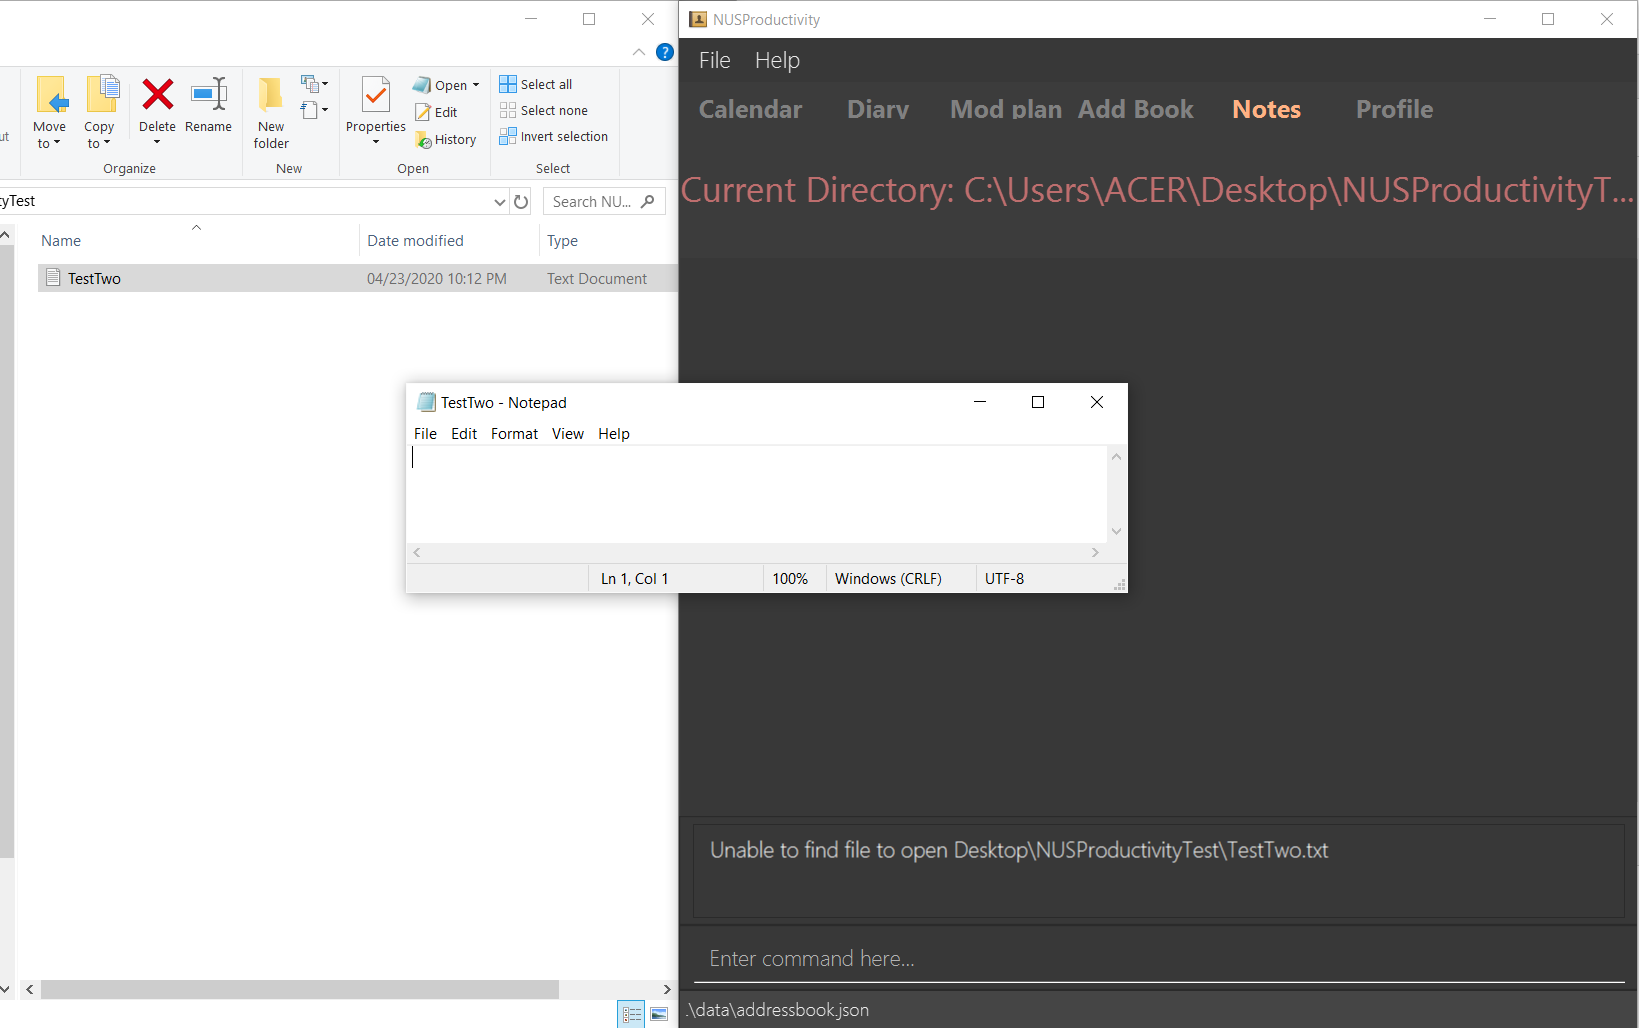This screenshot has height=1028, width=1639.
Task: Sort files by Type column
Action: pyautogui.click(x=562, y=241)
